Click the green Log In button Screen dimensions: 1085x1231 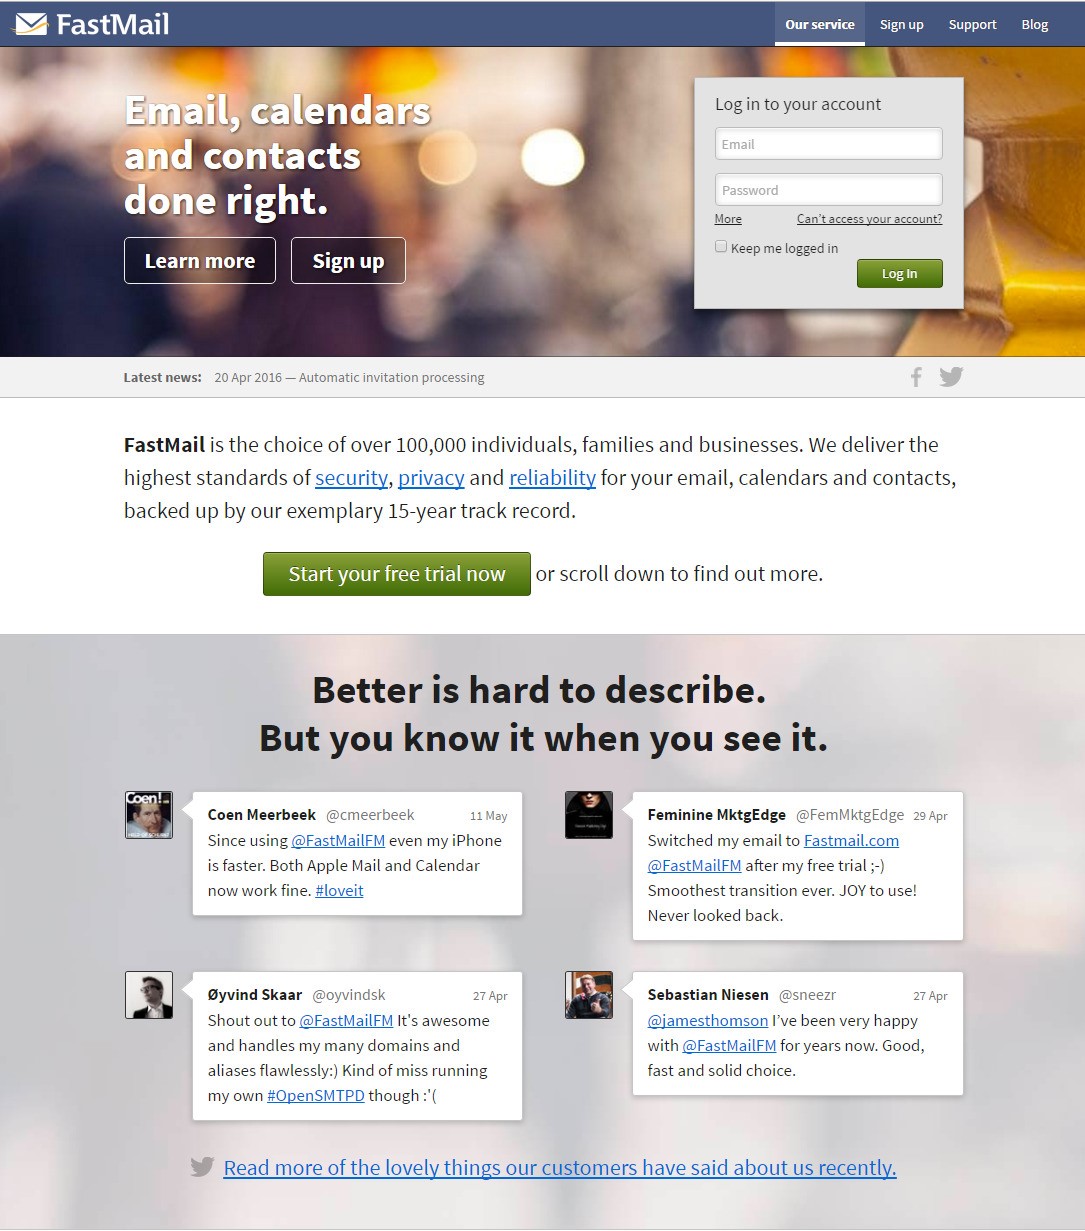899,273
